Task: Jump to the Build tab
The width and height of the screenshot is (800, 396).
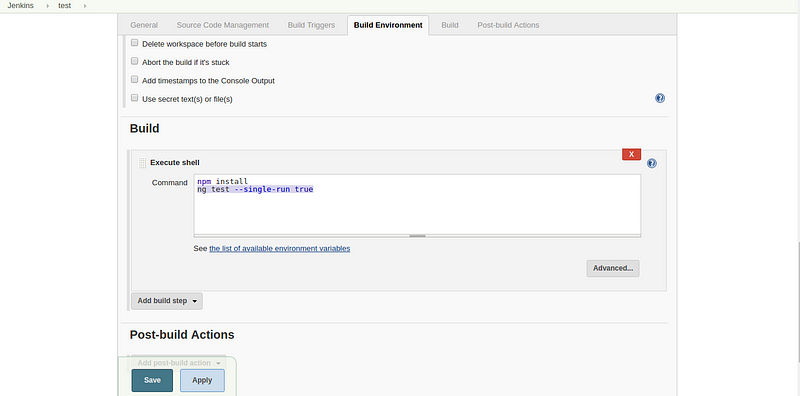Action: tap(449, 25)
